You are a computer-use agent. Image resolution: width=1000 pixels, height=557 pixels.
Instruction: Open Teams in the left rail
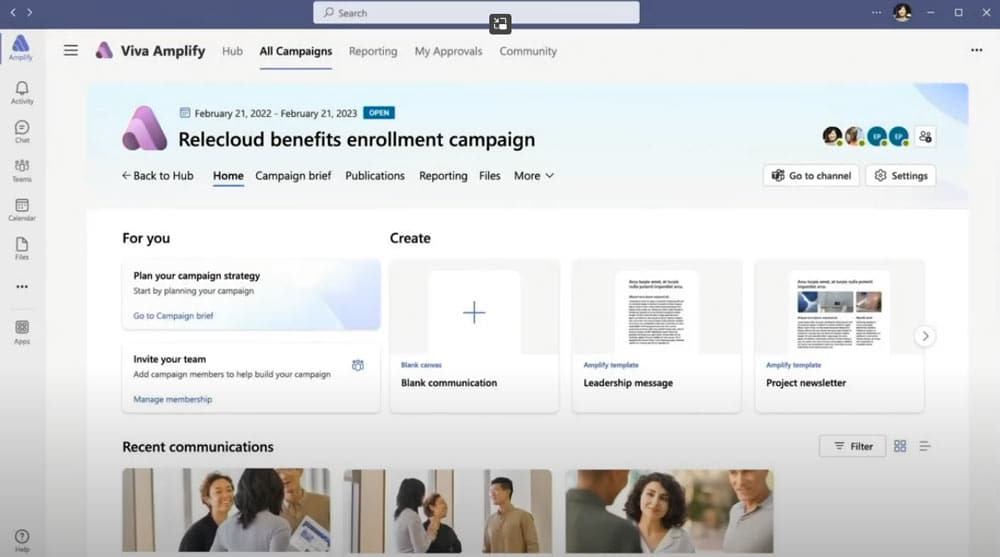22,170
